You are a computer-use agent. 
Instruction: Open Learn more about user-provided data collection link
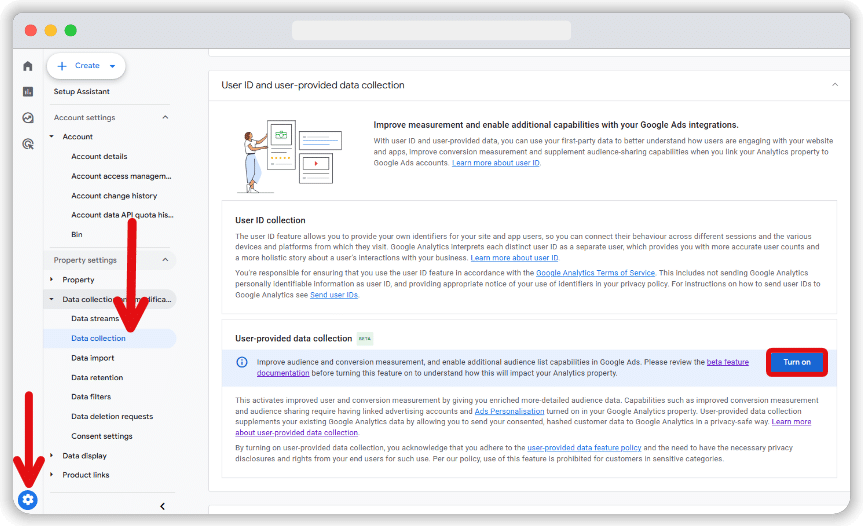click(791, 422)
